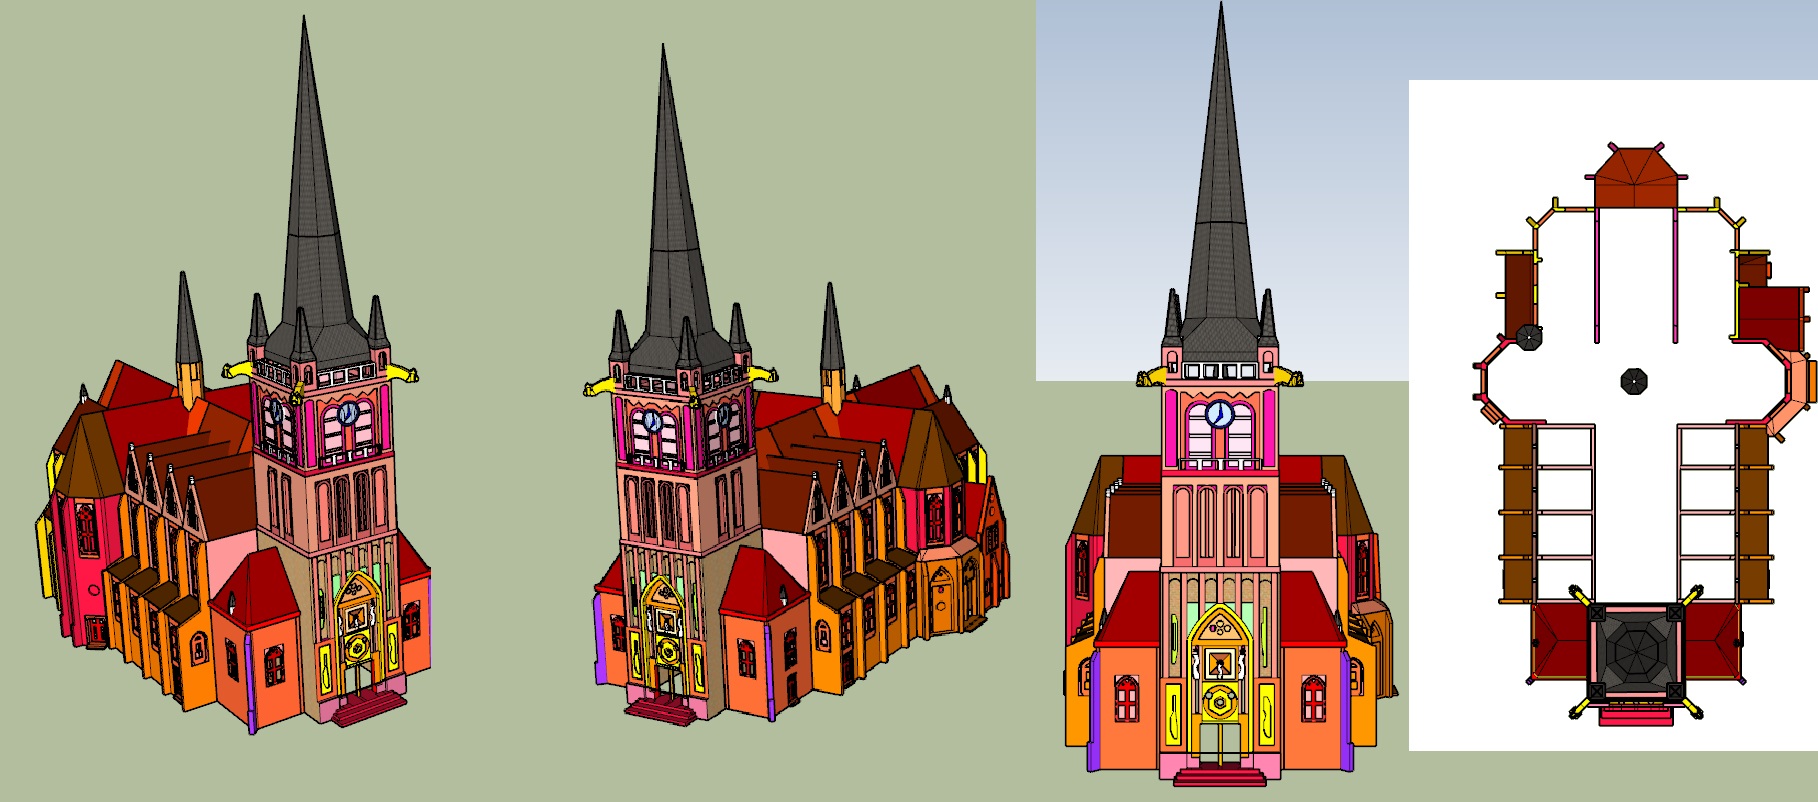Click left red arched window in front elevation

[1126, 697]
